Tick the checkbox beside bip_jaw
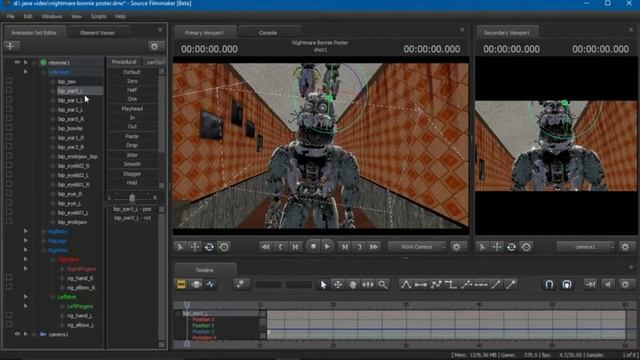Viewport: 640px width, 360px height. point(9,81)
